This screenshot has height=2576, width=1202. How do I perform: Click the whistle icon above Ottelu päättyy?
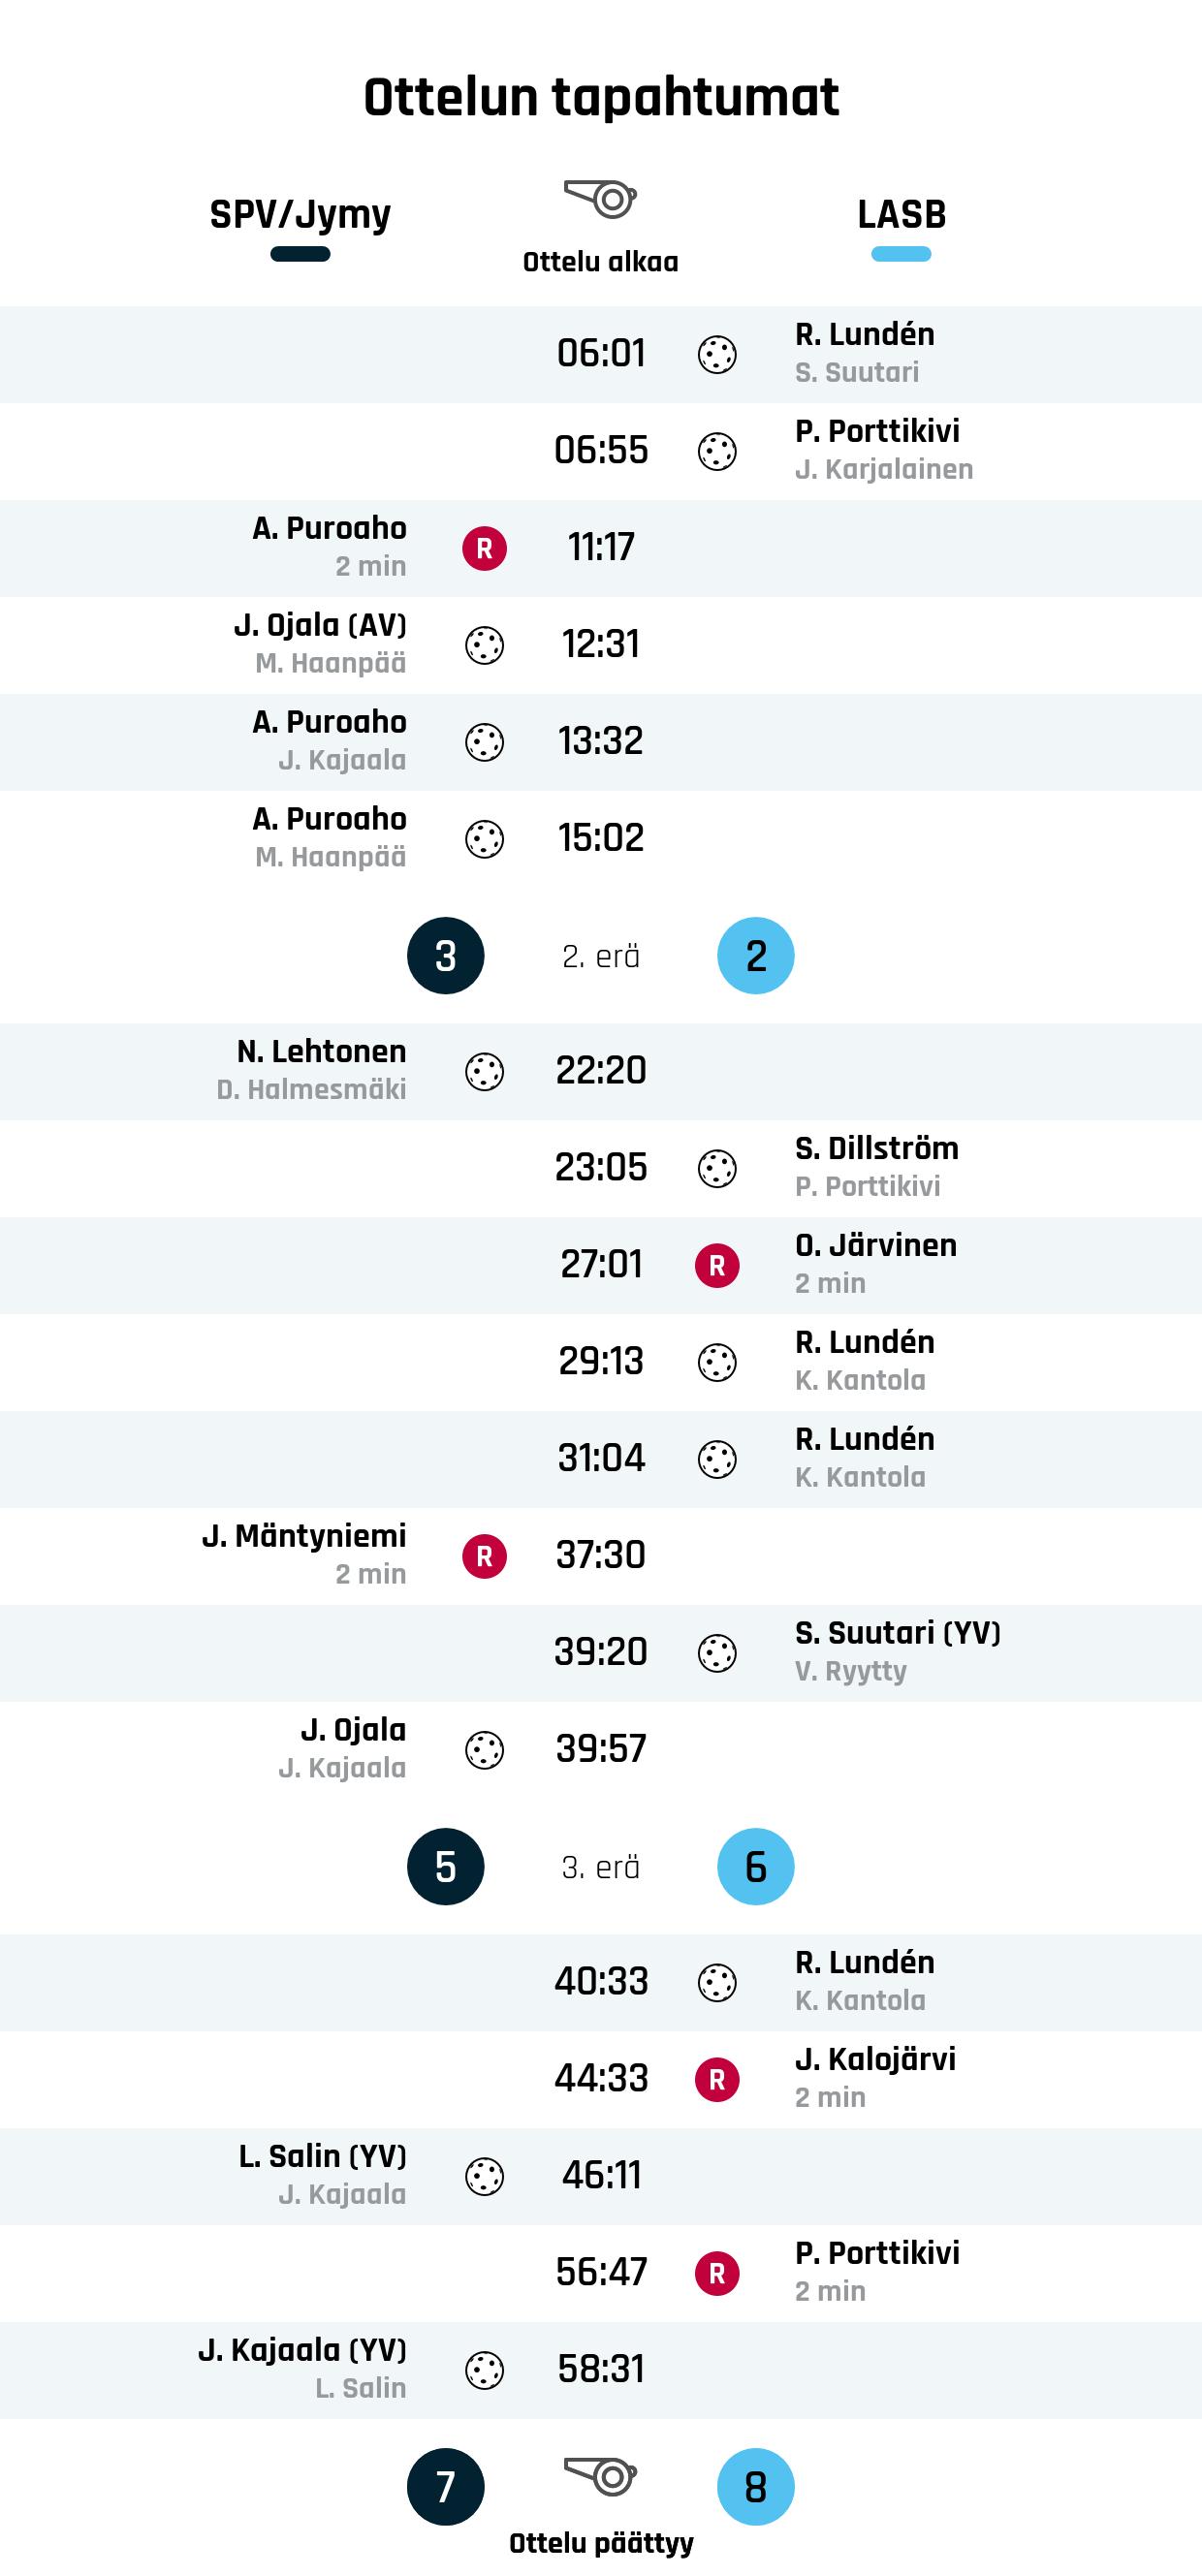[x=601, y=2475]
